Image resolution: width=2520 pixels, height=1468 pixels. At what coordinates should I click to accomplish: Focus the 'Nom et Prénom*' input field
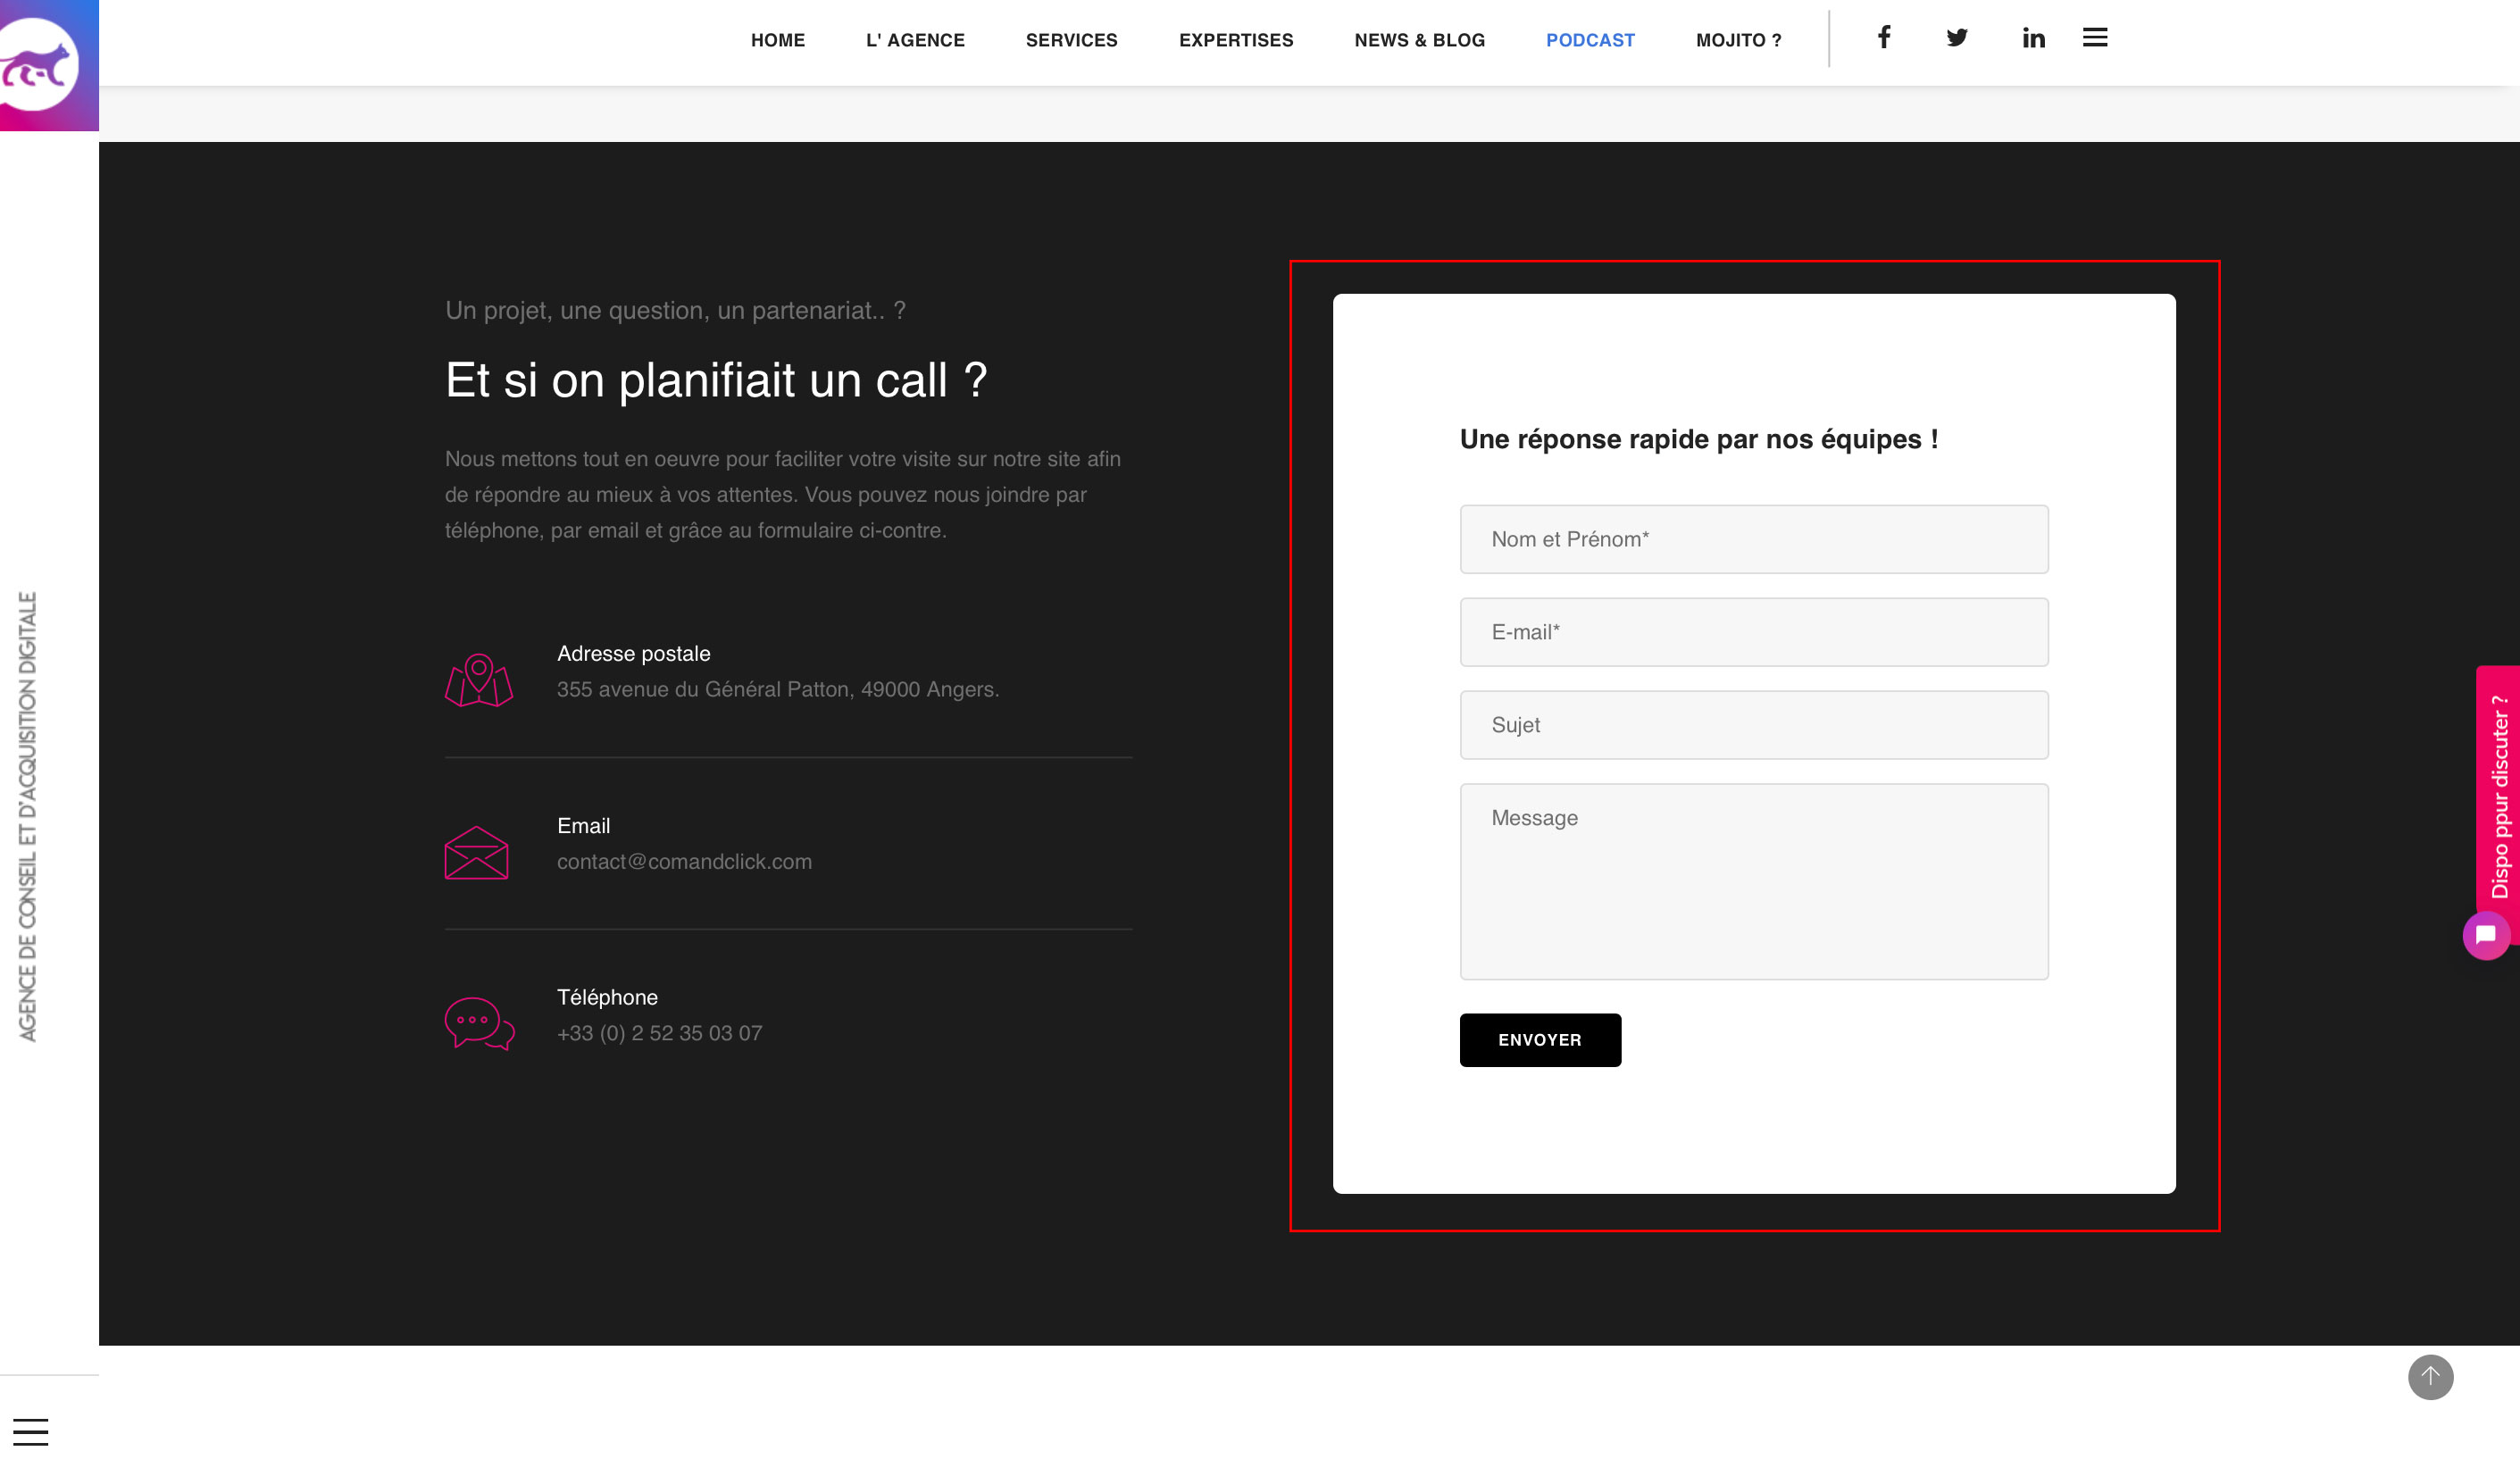pyautogui.click(x=1754, y=539)
